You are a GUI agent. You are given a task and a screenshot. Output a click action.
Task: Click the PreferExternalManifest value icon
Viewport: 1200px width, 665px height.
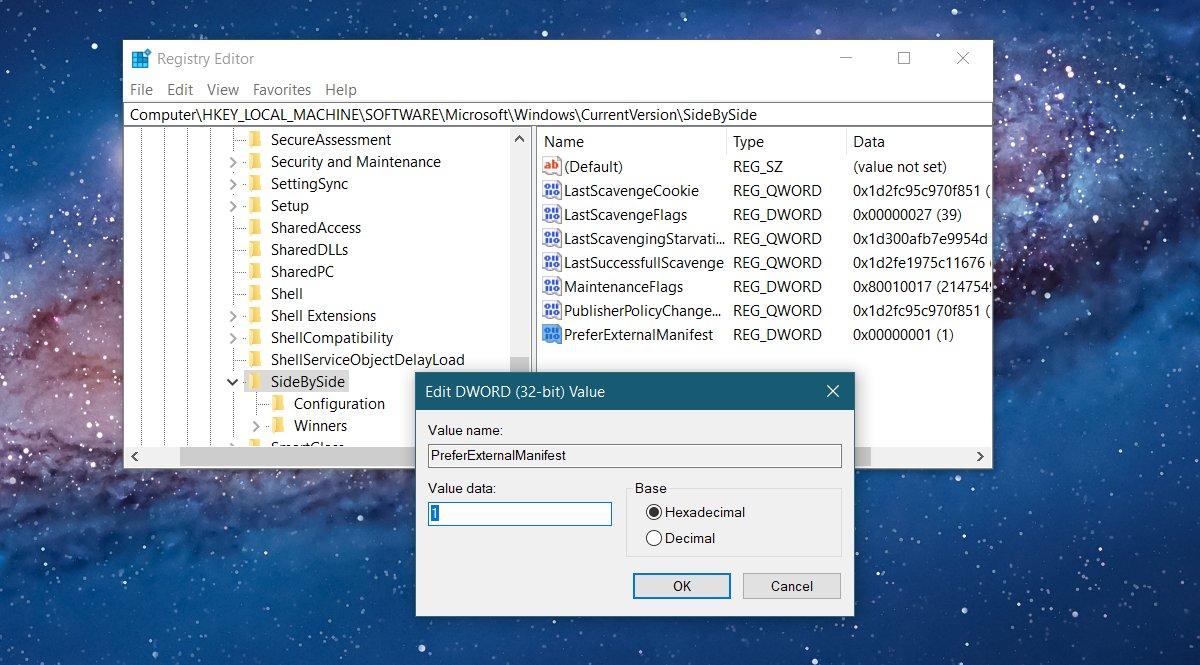click(x=552, y=335)
